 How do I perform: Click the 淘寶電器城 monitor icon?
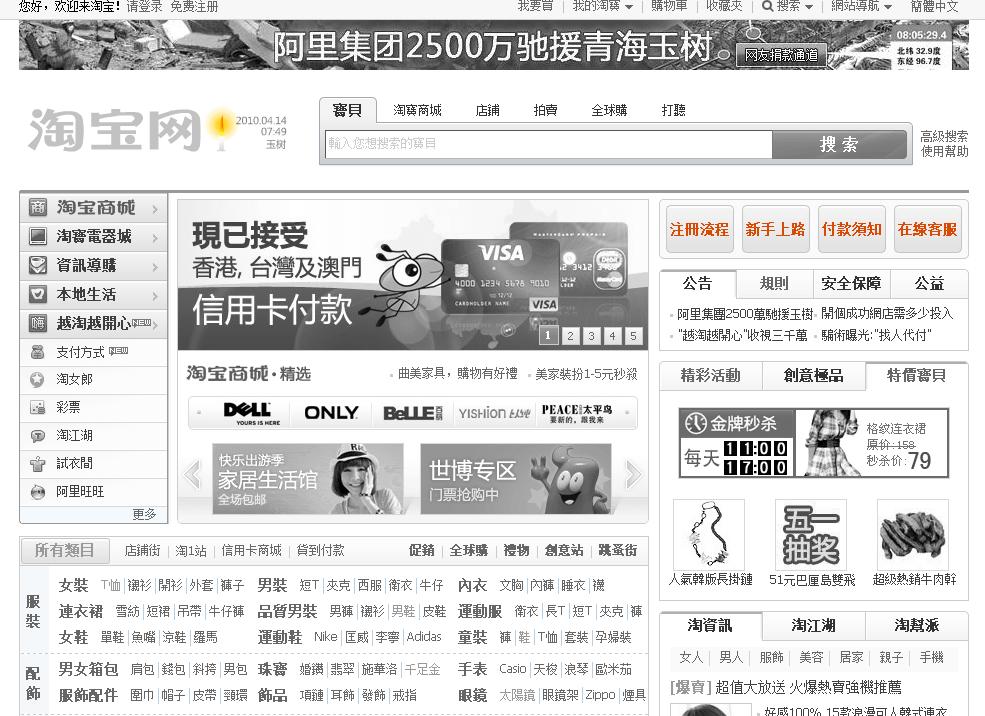click(38, 236)
